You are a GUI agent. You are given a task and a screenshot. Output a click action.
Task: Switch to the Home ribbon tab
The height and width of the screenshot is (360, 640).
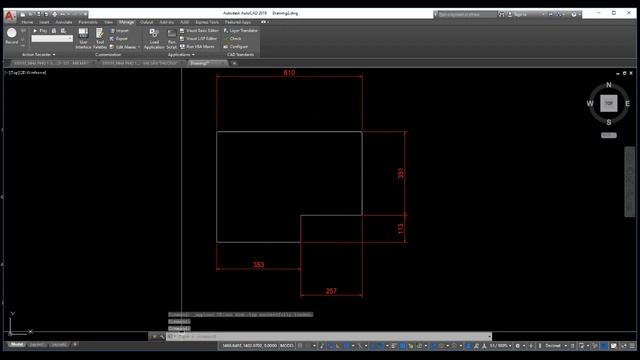[x=27, y=22]
